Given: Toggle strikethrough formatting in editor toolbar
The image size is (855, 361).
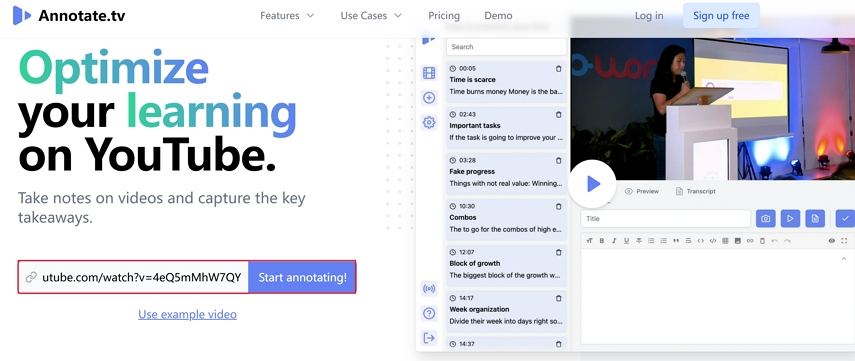Looking at the screenshot, I should coord(639,240).
